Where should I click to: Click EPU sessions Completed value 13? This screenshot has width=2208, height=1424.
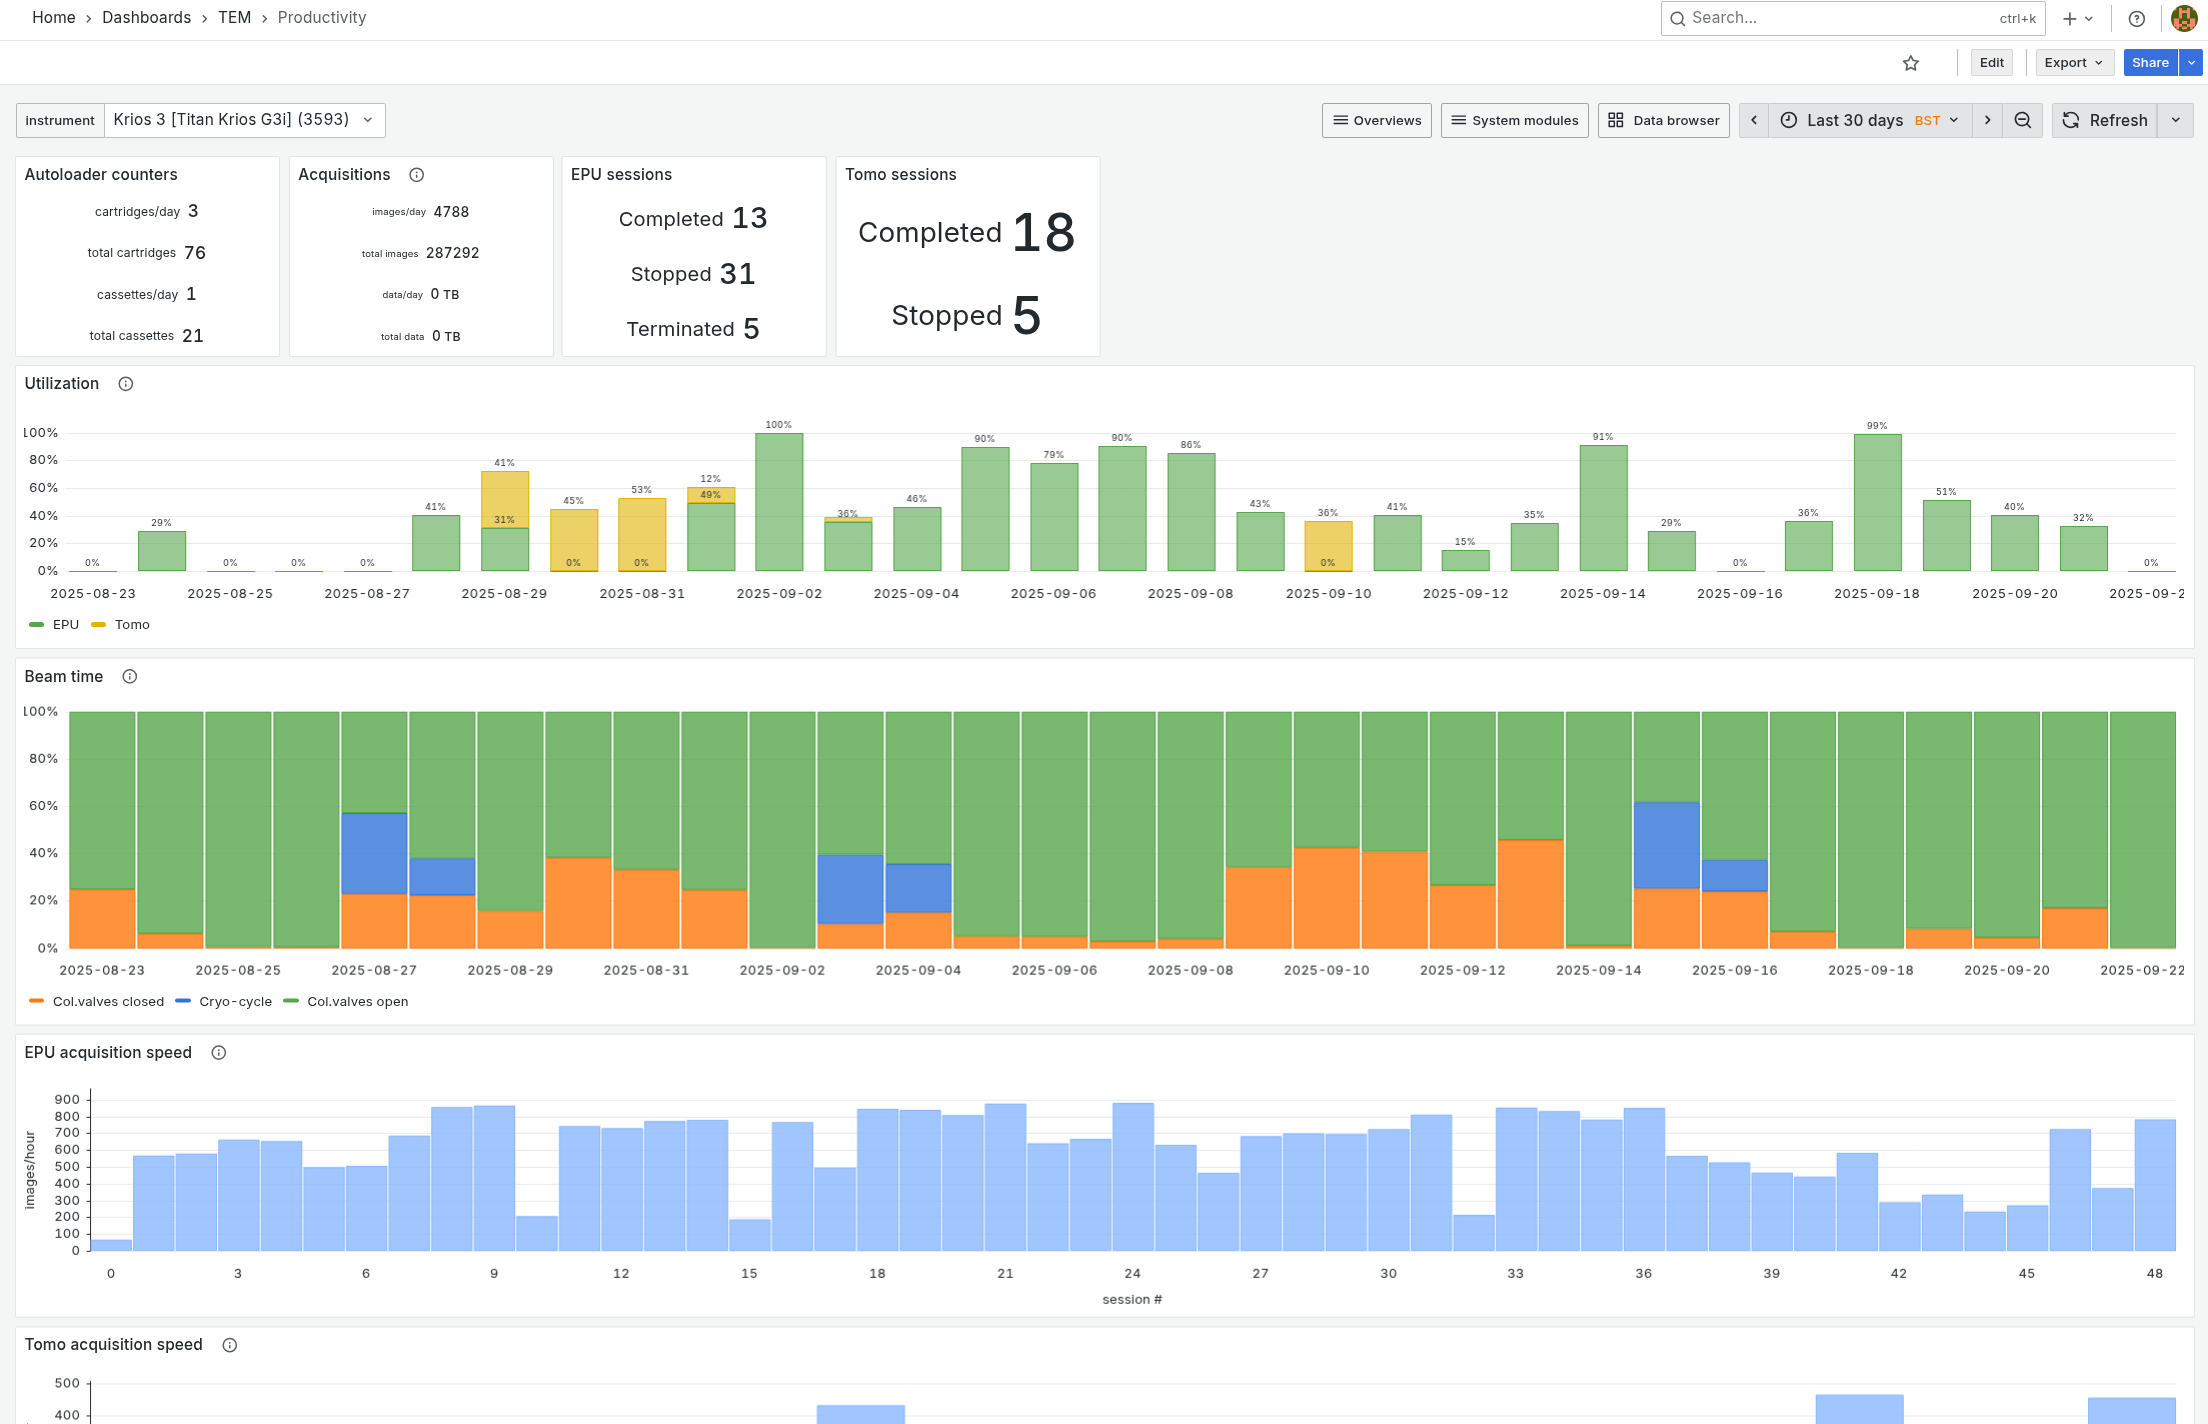(749, 219)
